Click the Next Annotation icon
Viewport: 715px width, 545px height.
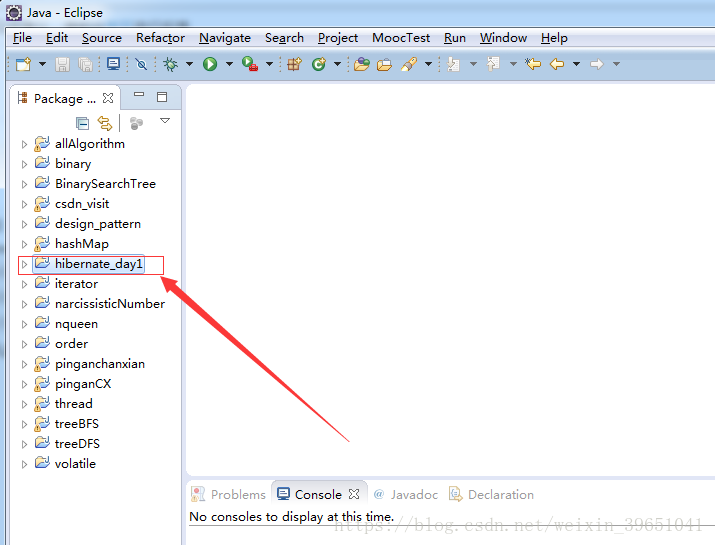tap(453, 64)
